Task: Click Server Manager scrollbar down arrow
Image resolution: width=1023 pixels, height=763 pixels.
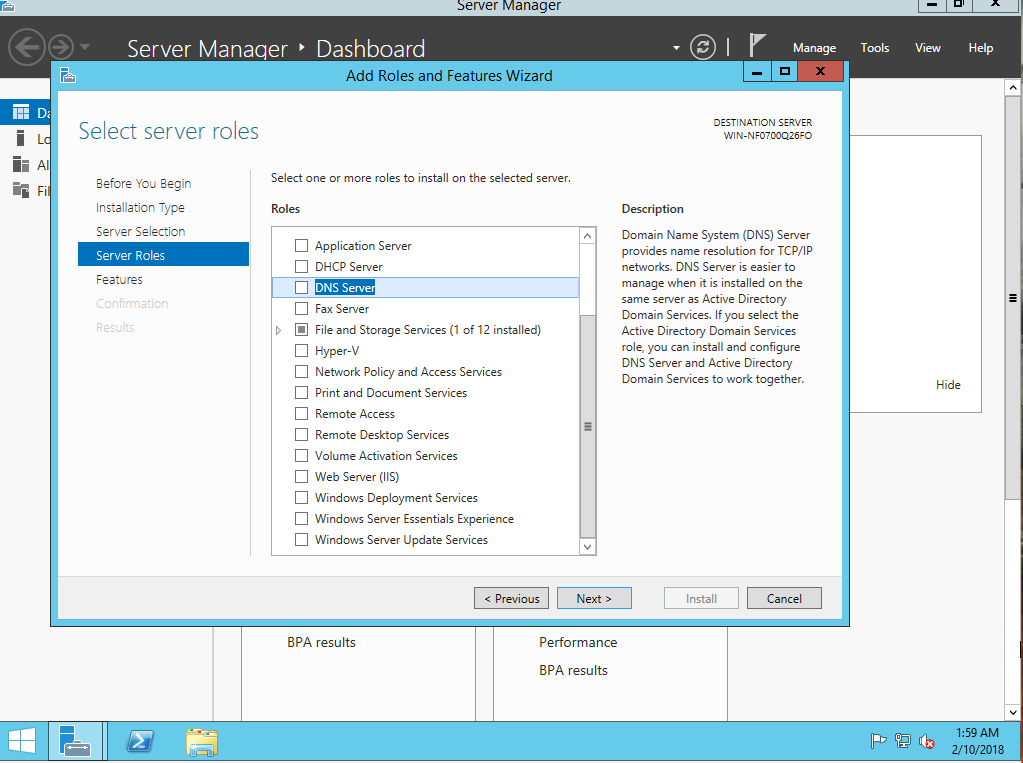Action: 1013,712
